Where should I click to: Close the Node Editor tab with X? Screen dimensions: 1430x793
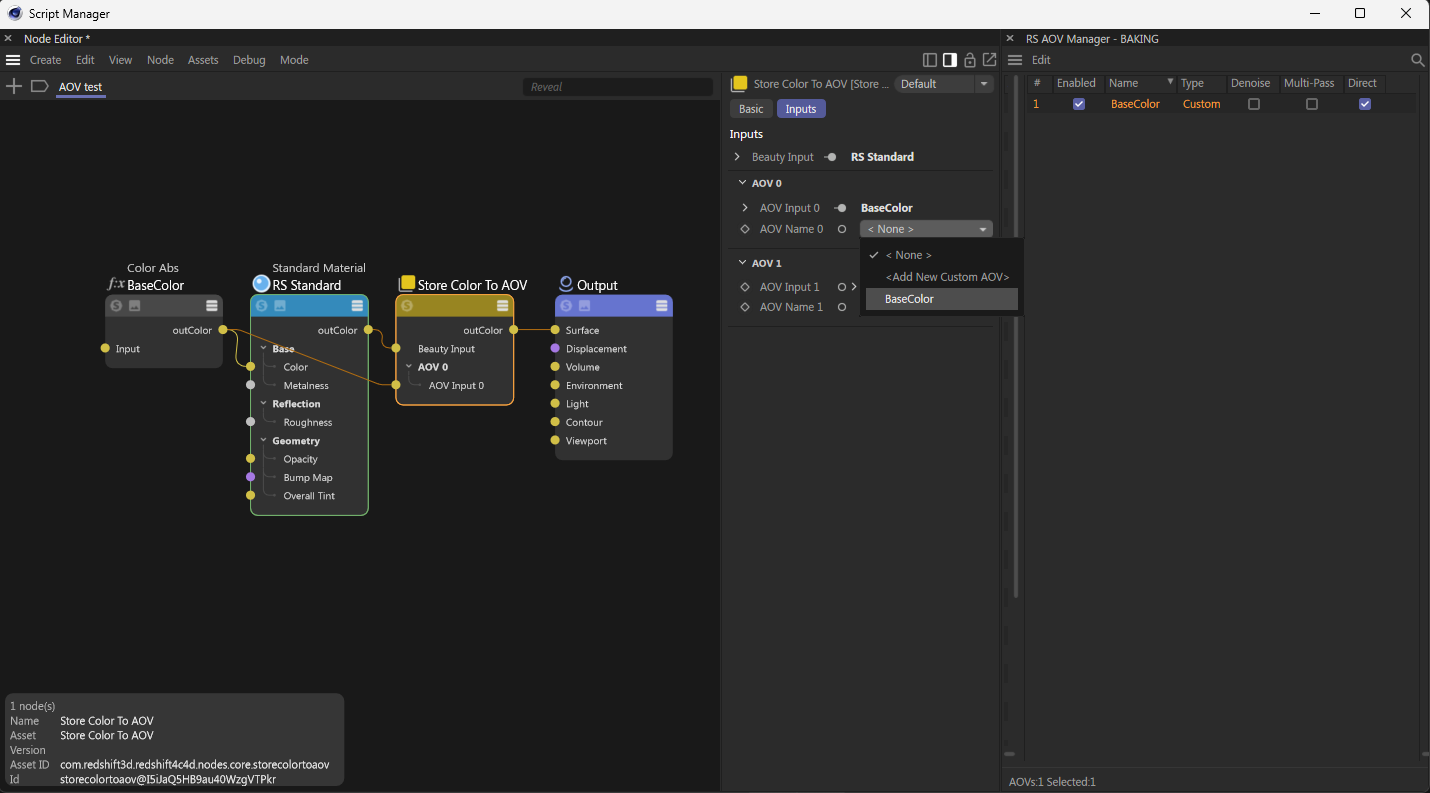(x=8, y=39)
